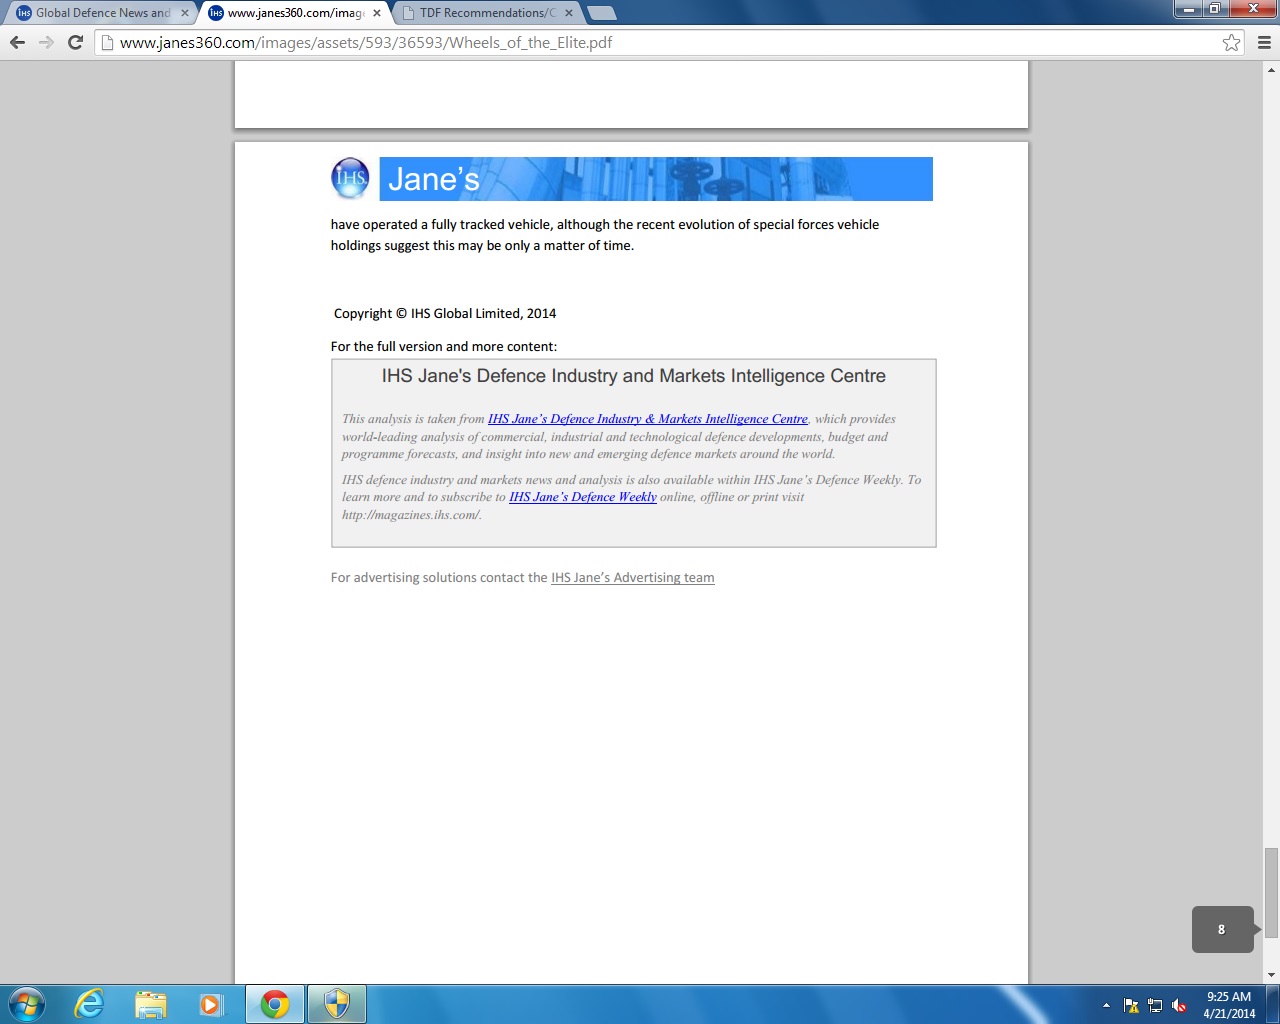This screenshot has height=1024, width=1280.
Task: Follow the IHS Jane's Advertising team link
Action: tap(633, 578)
